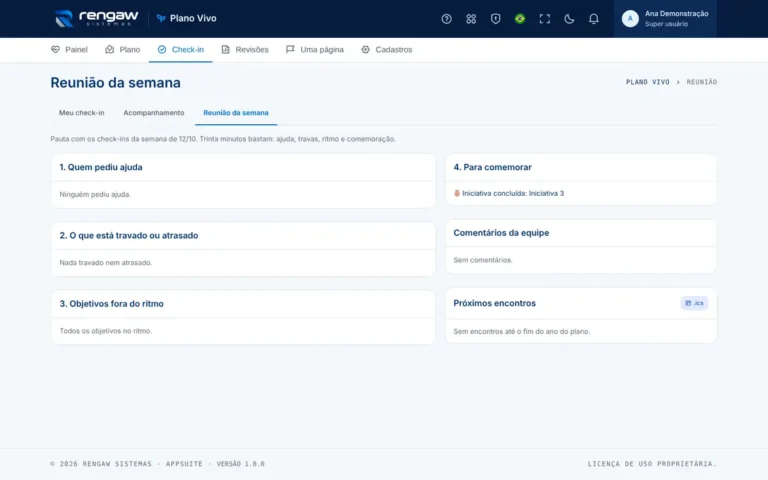
Task: Go to the Painel menu item
Action: [x=69, y=49]
